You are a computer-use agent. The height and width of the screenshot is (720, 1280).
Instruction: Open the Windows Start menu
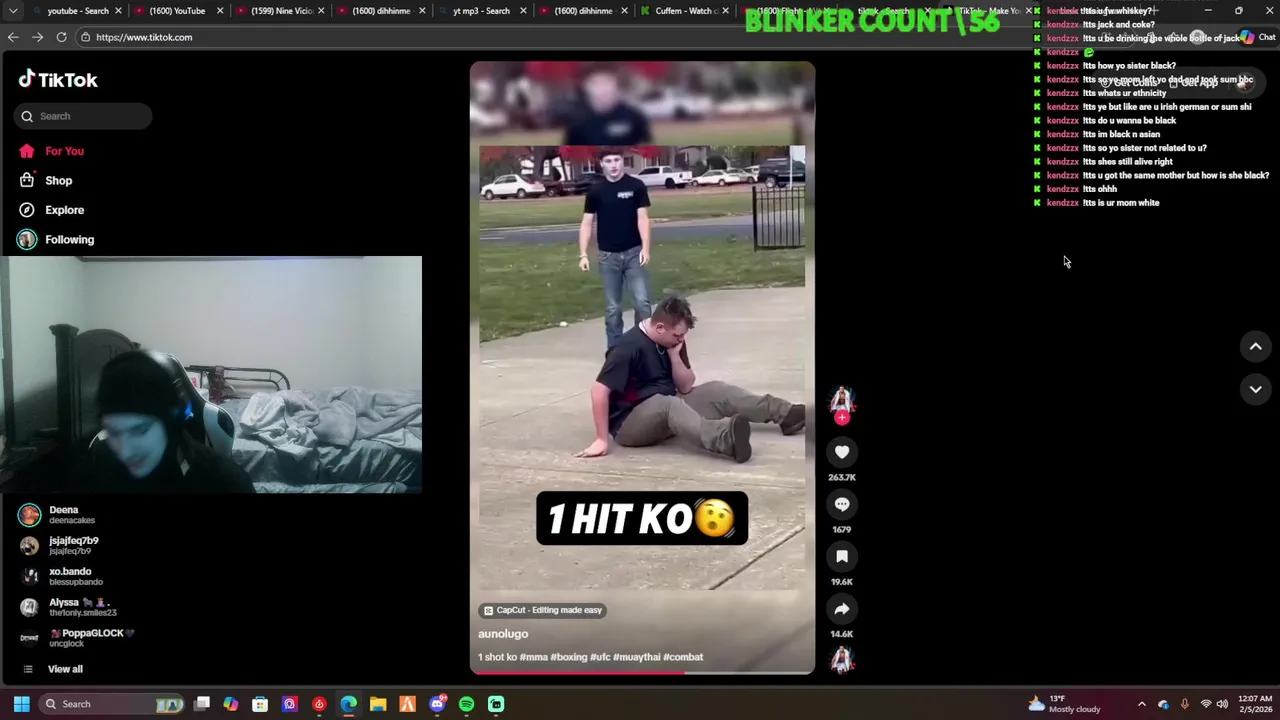tap(21, 704)
